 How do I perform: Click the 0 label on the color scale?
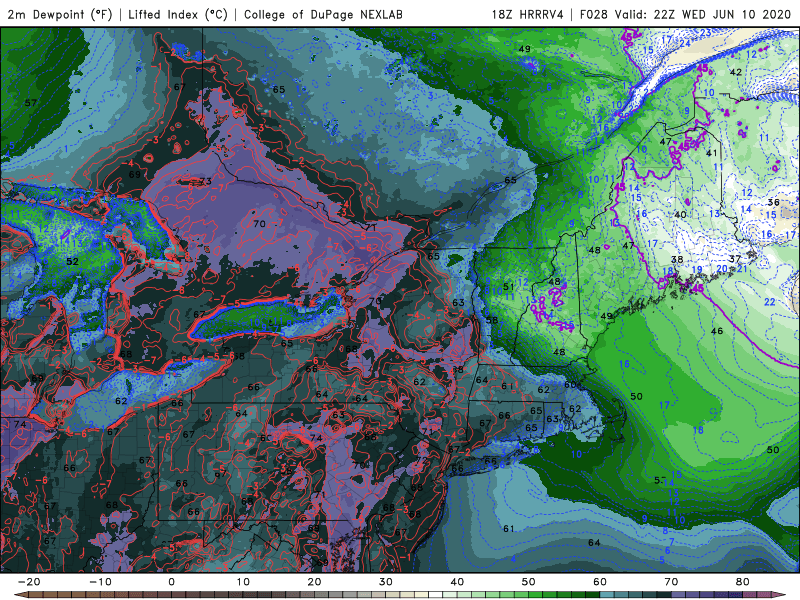[x=171, y=582]
